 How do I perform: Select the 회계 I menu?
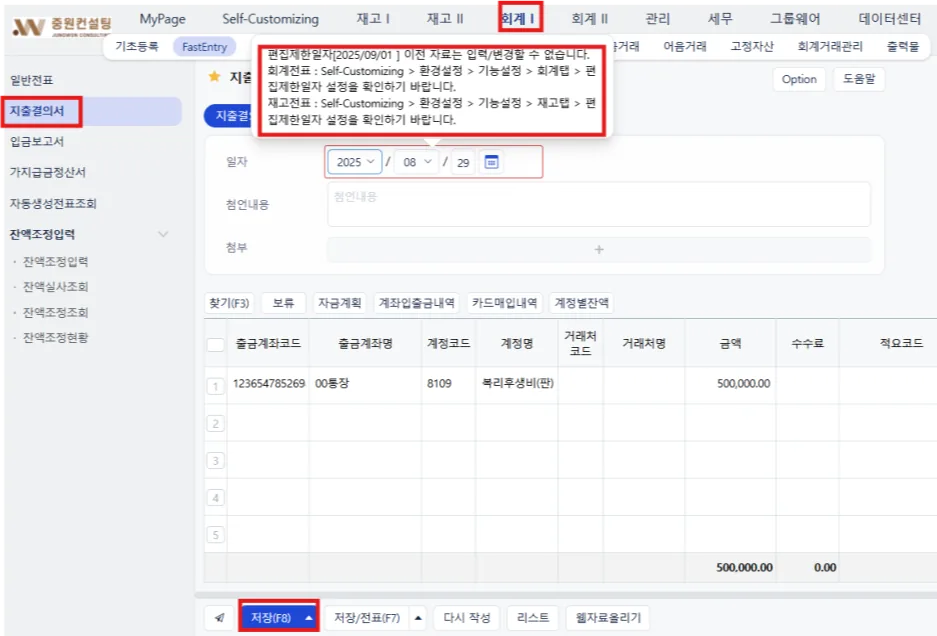click(x=518, y=19)
